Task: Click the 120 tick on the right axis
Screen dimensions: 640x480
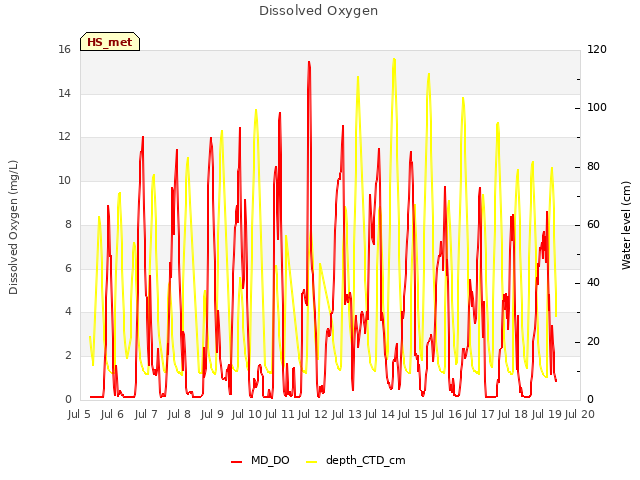Action: coord(597,50)
